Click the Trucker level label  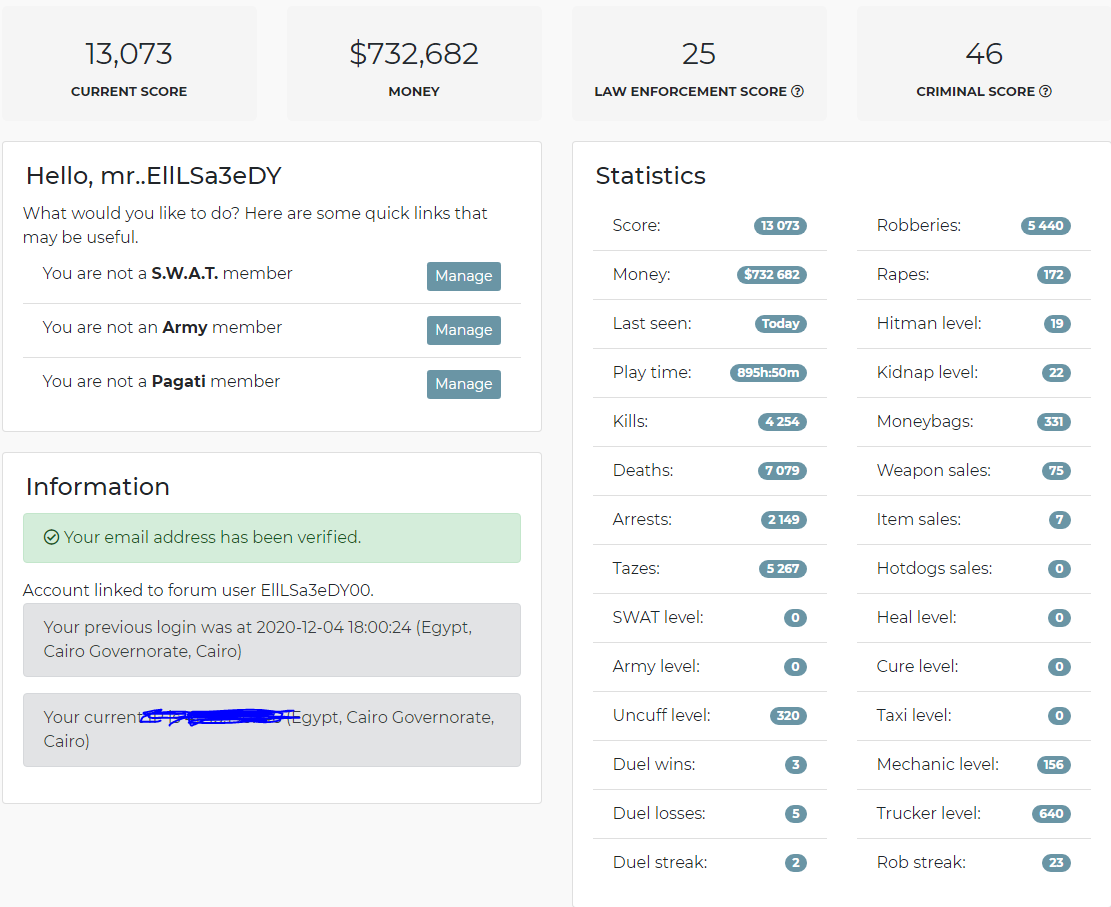[x=929, y=813]
